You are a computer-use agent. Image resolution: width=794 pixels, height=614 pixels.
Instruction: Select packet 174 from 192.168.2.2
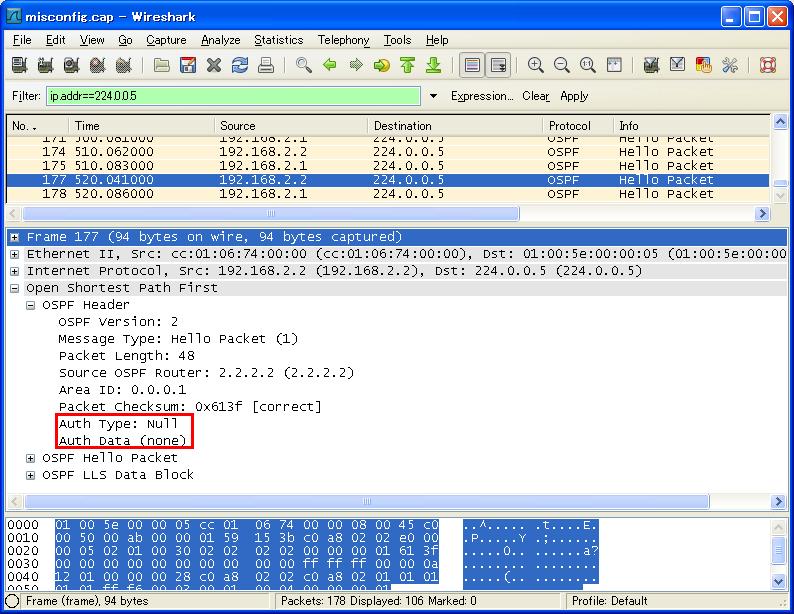pos(388,152)
